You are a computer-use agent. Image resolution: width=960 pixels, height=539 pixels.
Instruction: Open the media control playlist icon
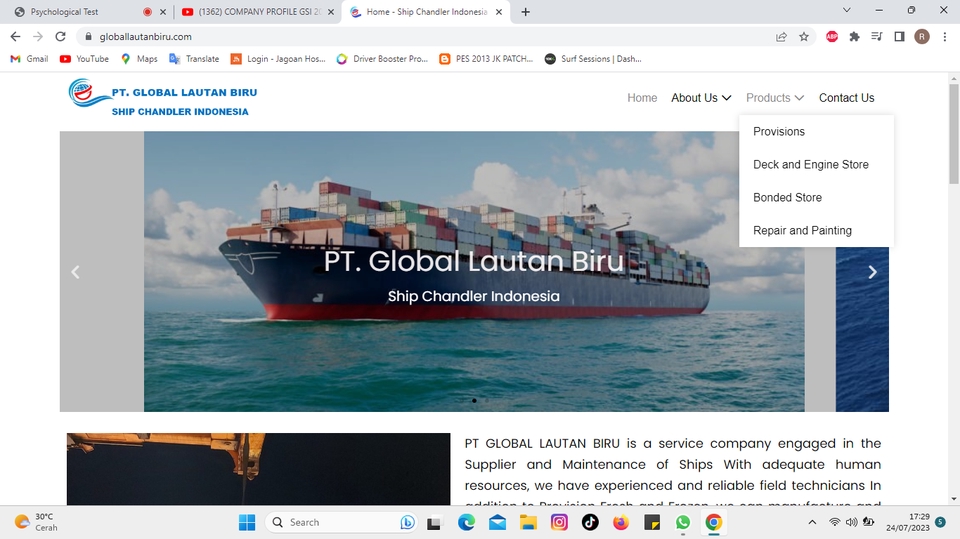pos(877,37)
